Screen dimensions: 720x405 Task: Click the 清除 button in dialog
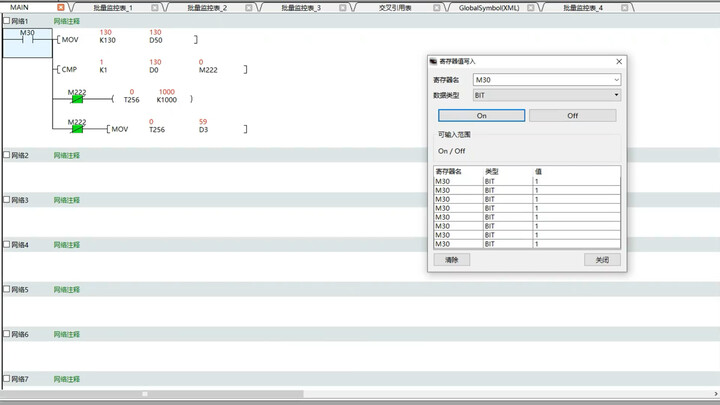pyautogui.click(x=451, y=260)
